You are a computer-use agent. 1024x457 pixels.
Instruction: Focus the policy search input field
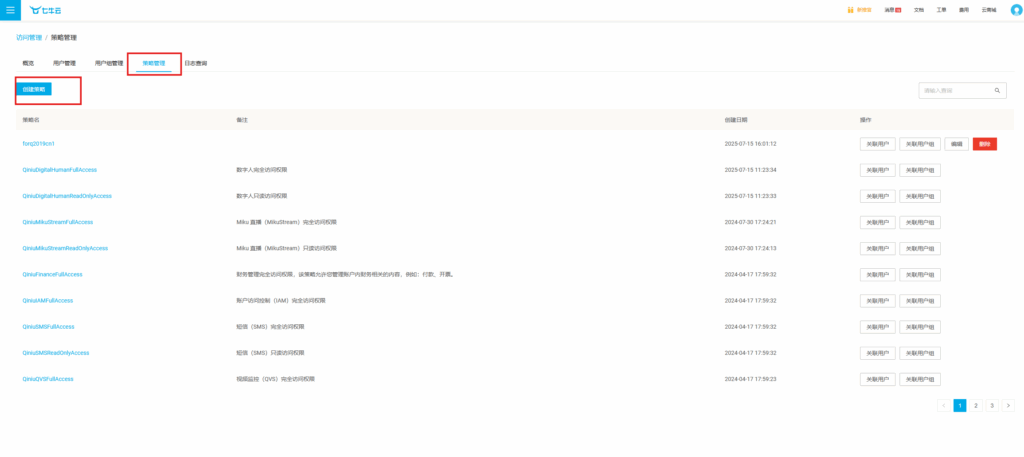pyautogui.click(x=955, y=90)
